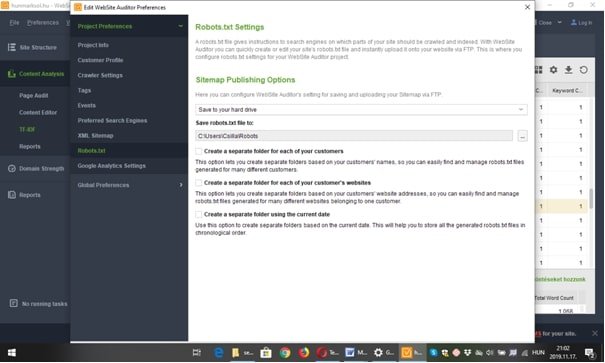Enable separate folder for each of your customers
The height and width of the screenshot is (363, 605).
(198, 151)
